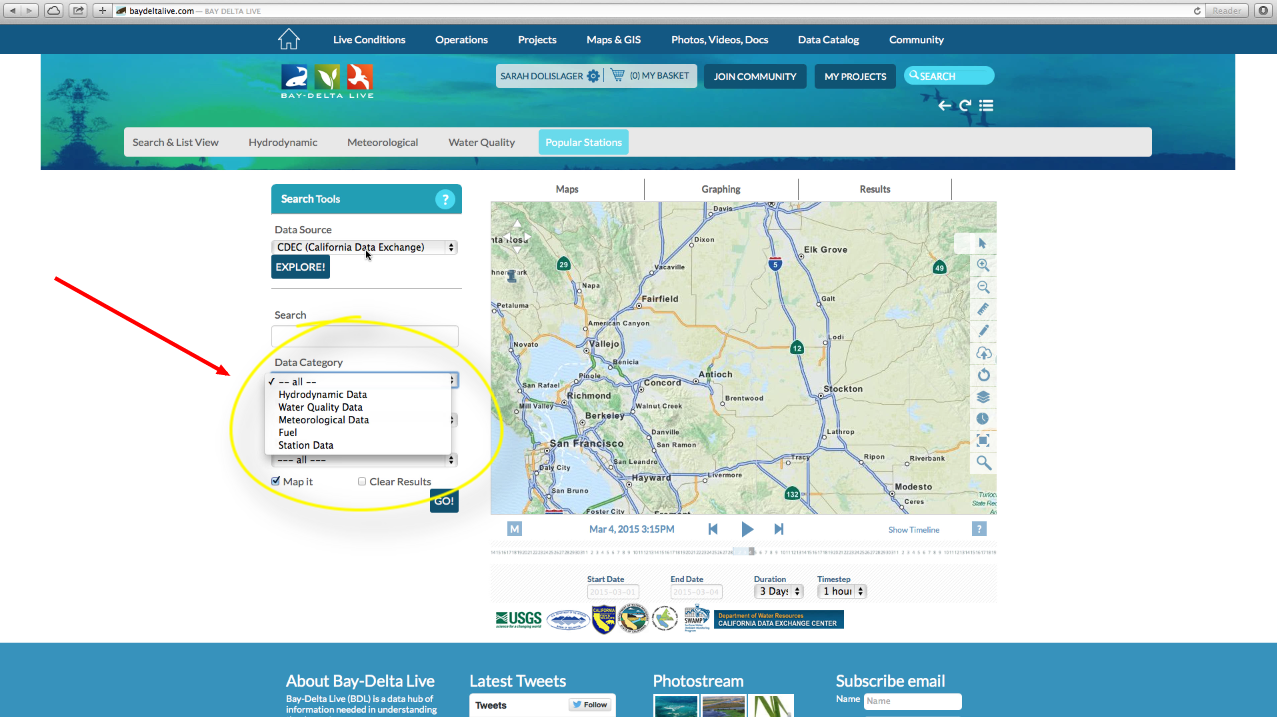Click JOIN COMMUNITY button
This screenshot has width=1277, height=717.
click(755, 76)
